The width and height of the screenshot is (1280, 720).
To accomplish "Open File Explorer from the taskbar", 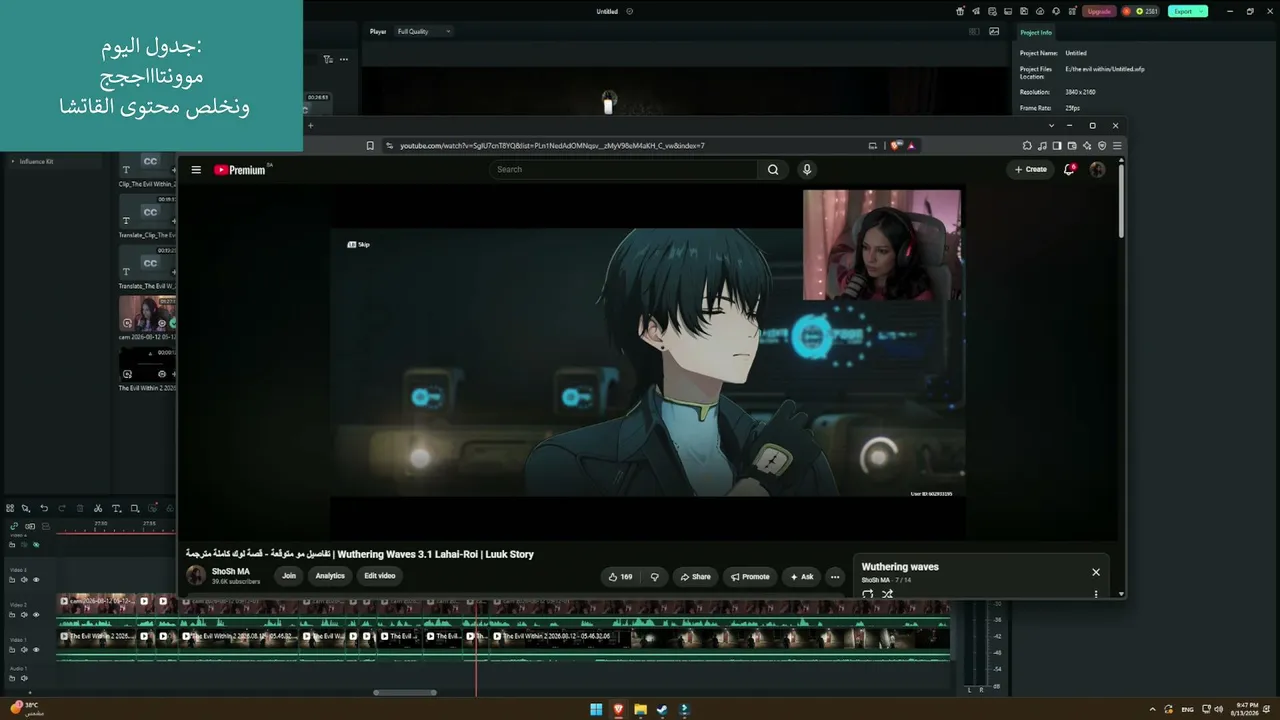I will pos(640,710).
